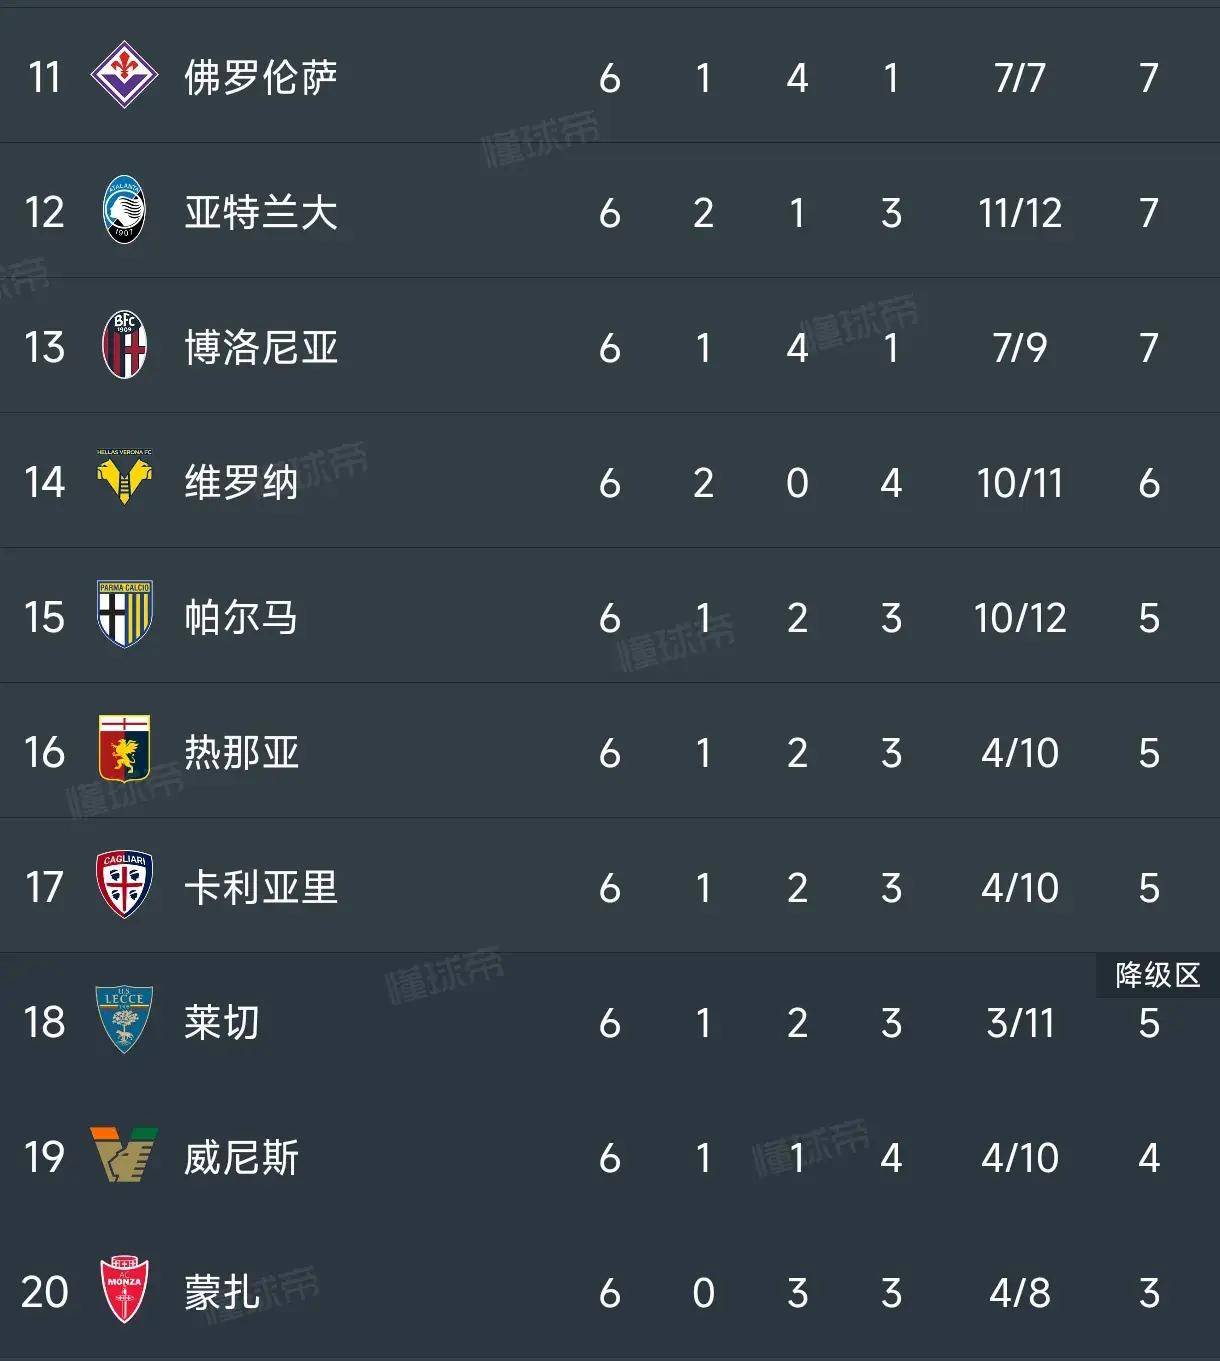Select the 维罗纳 team name
The image size is (1220, 1361).
(241, 482)
